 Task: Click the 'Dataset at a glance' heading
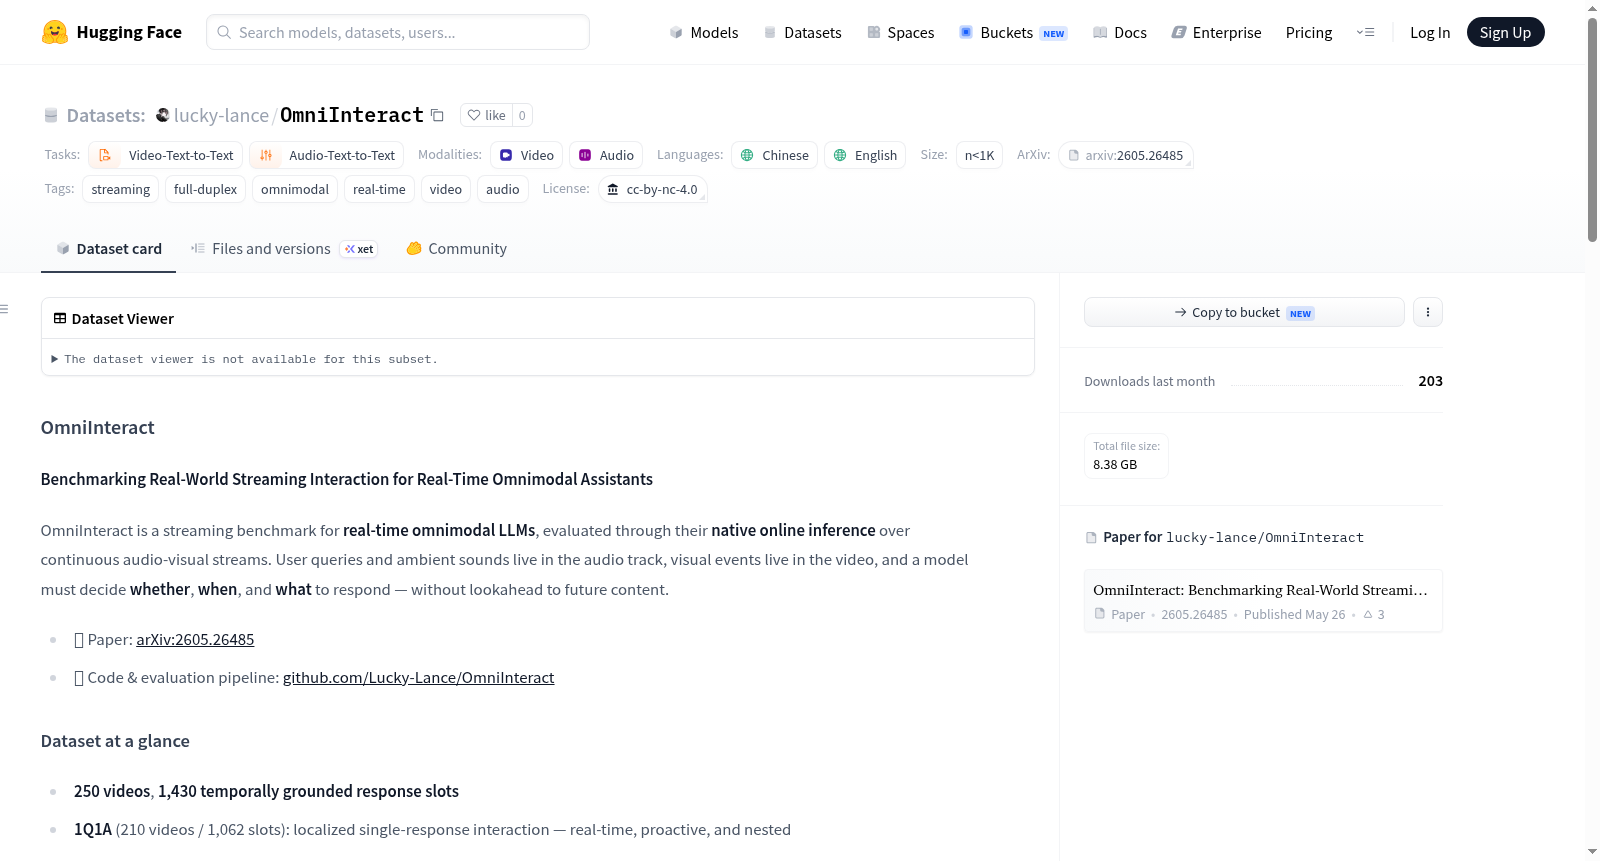pos(115,741)
